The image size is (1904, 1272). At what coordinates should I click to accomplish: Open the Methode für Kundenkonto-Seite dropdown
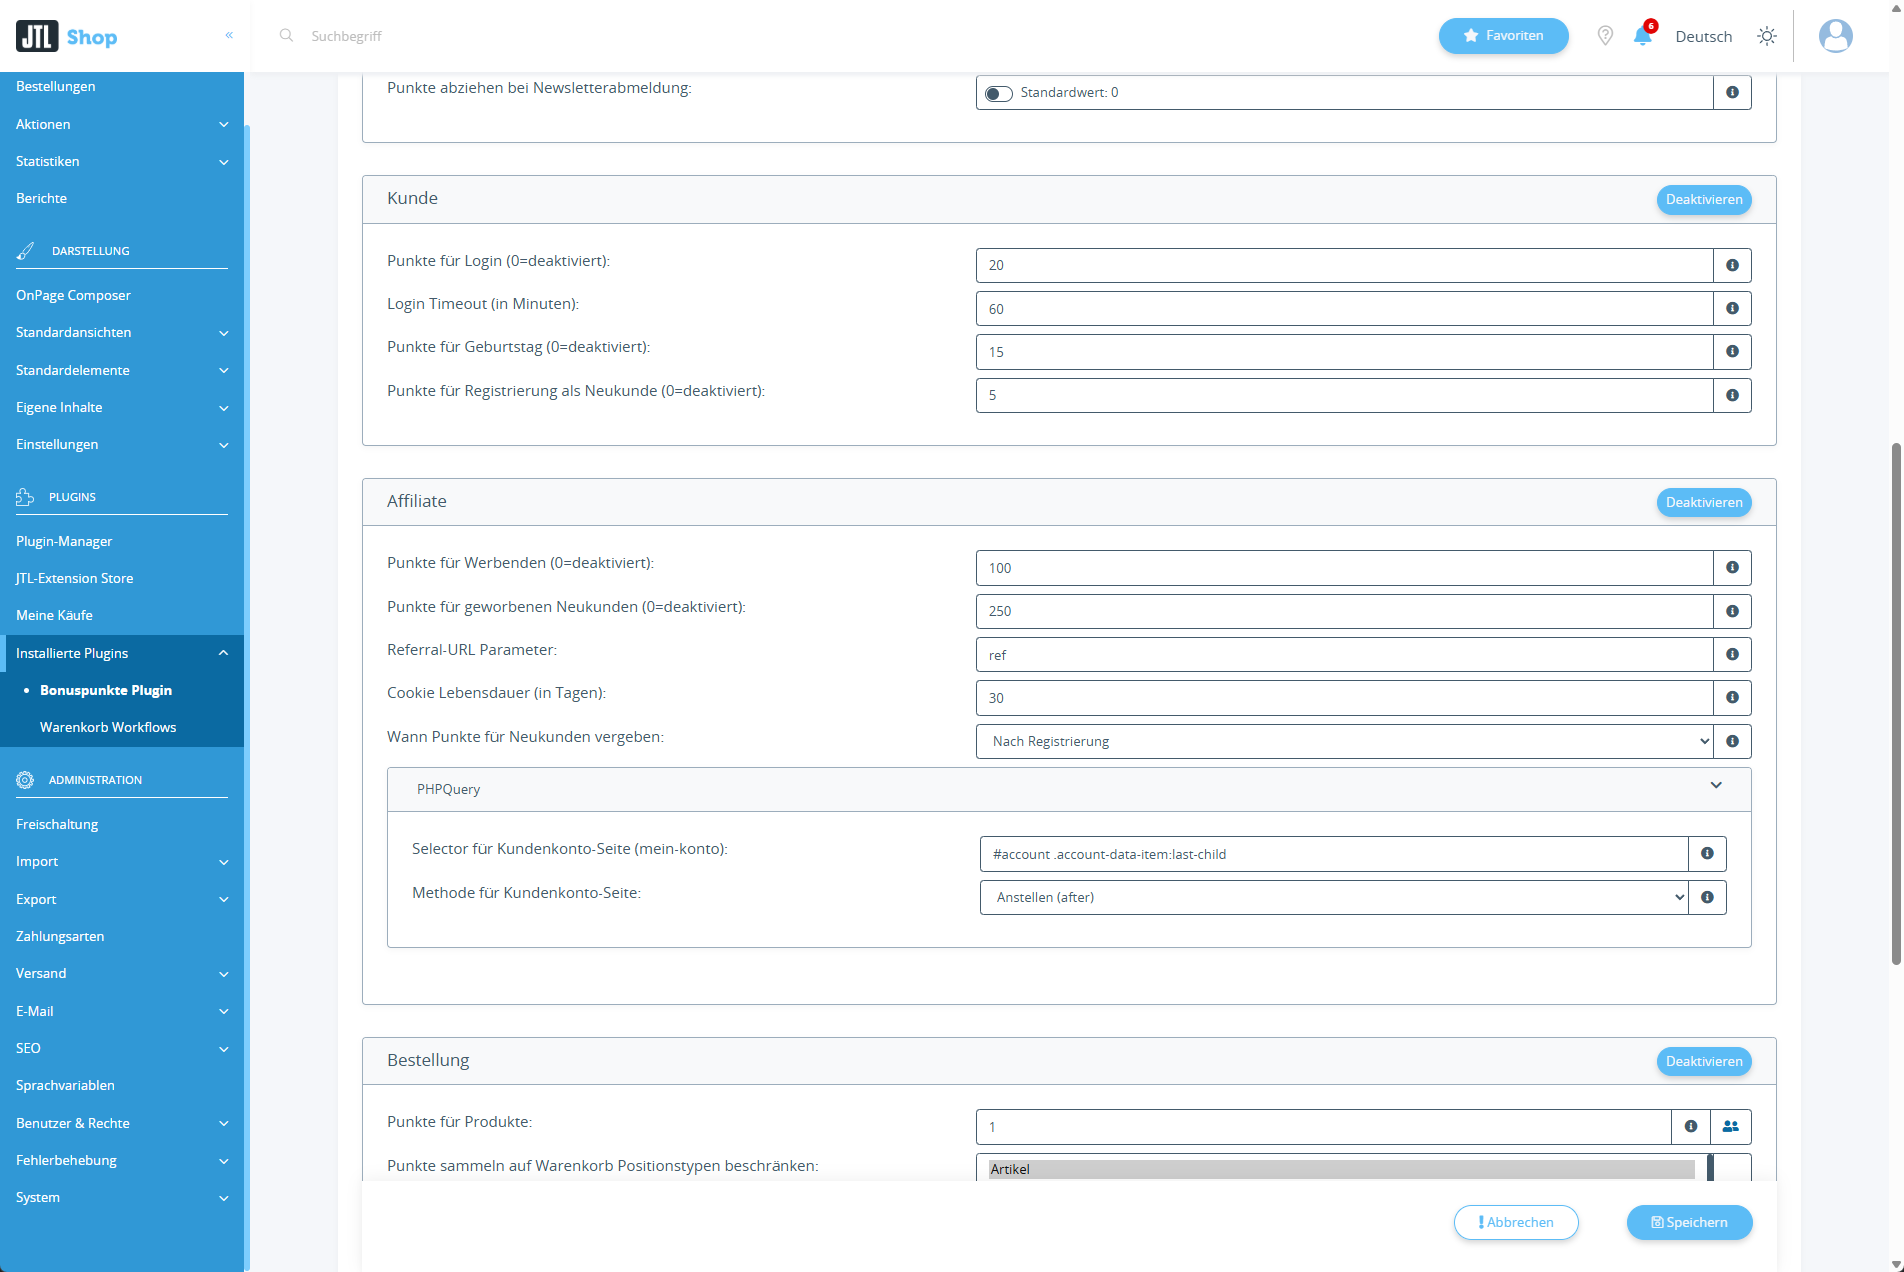point(1332,897)
